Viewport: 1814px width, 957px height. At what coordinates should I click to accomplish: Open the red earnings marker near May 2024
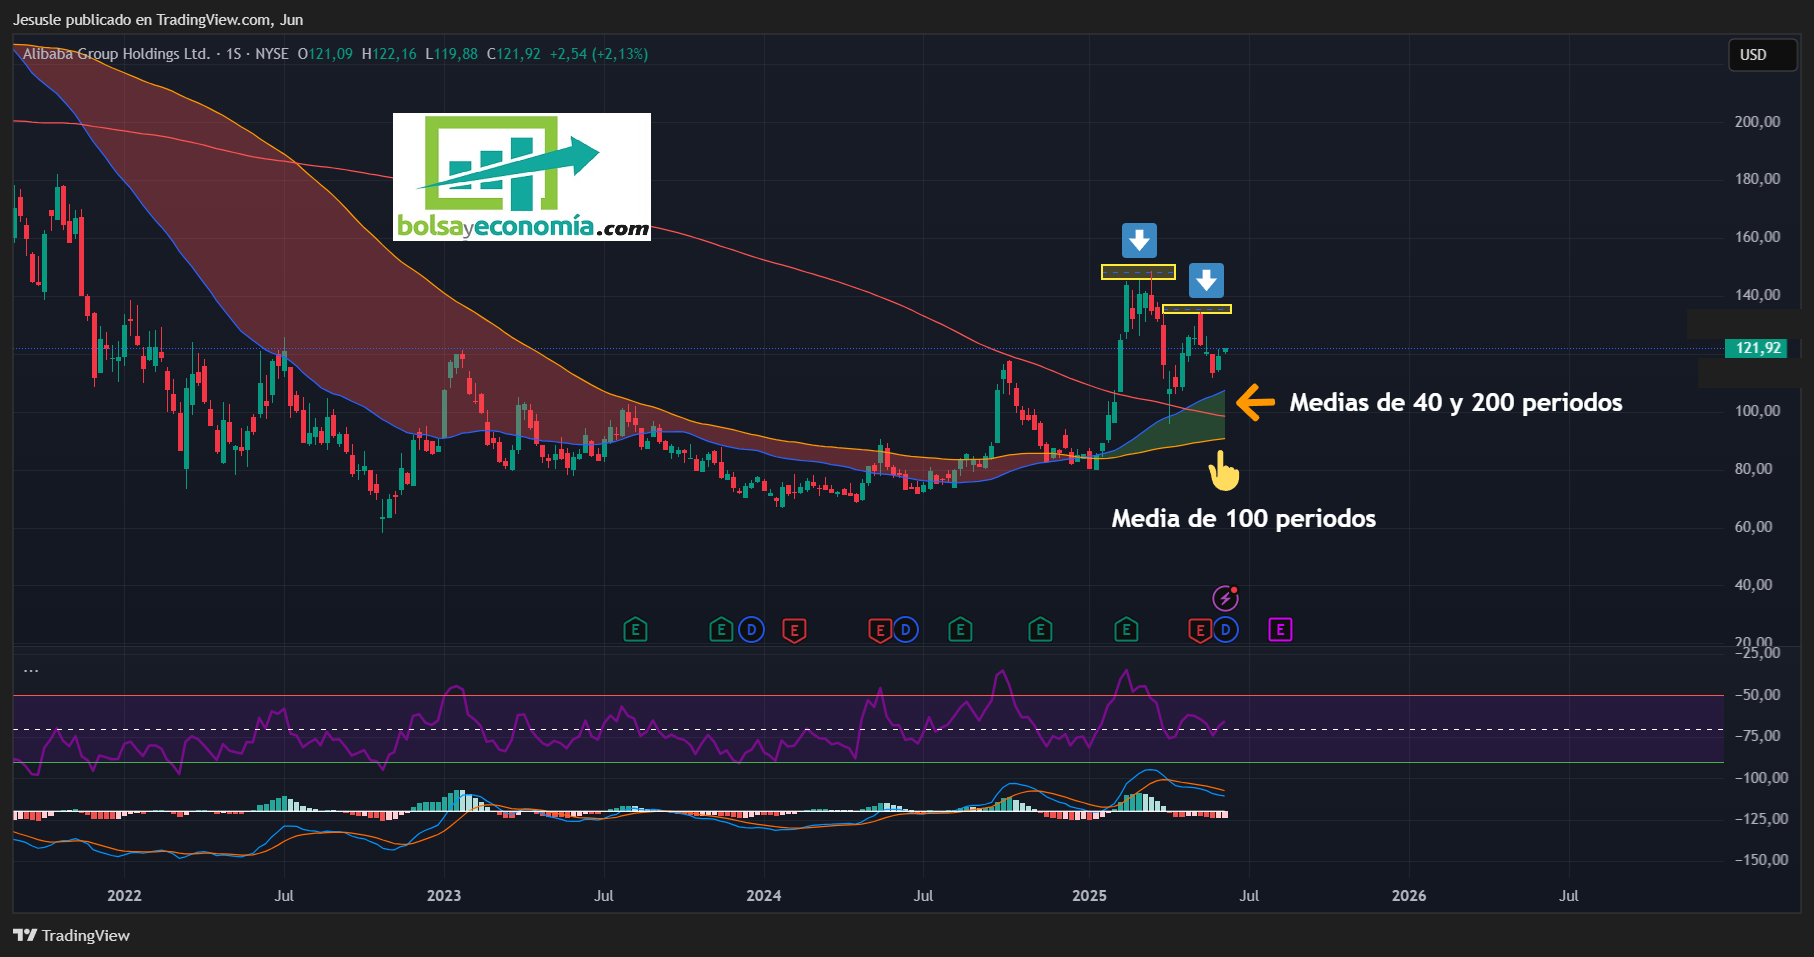[880, 630]
